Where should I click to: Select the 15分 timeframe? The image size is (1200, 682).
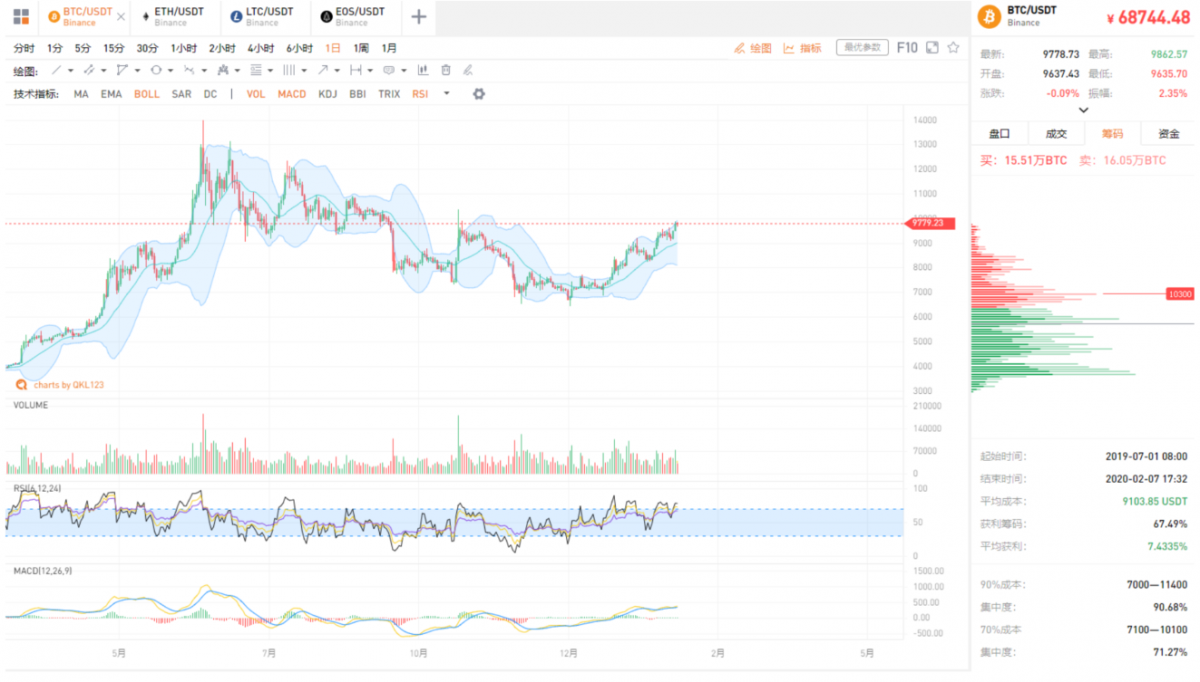pos(114,48)
